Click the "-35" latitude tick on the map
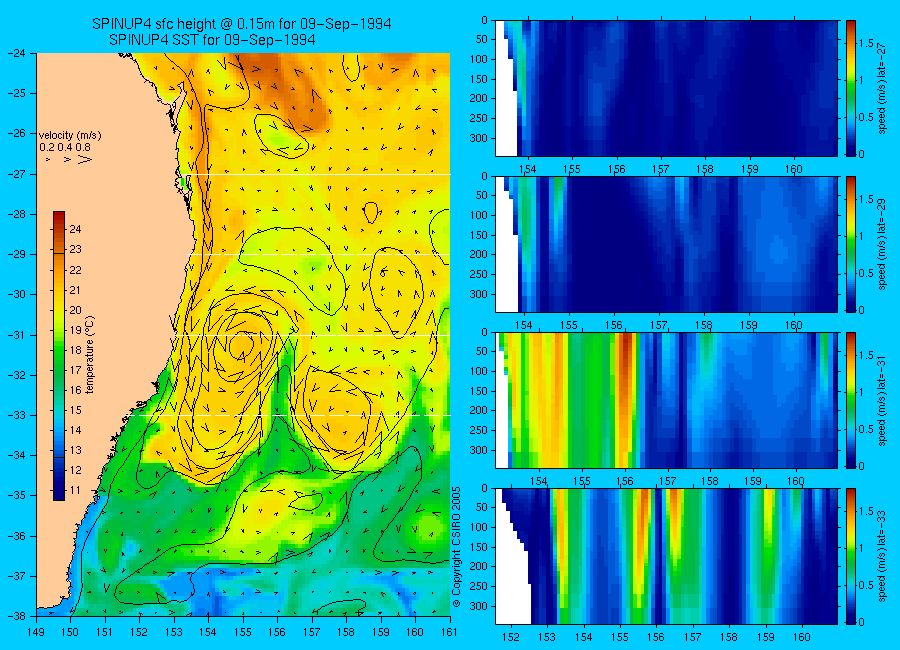Viewport: 900px width, 650px height. [x=16, y=495]
